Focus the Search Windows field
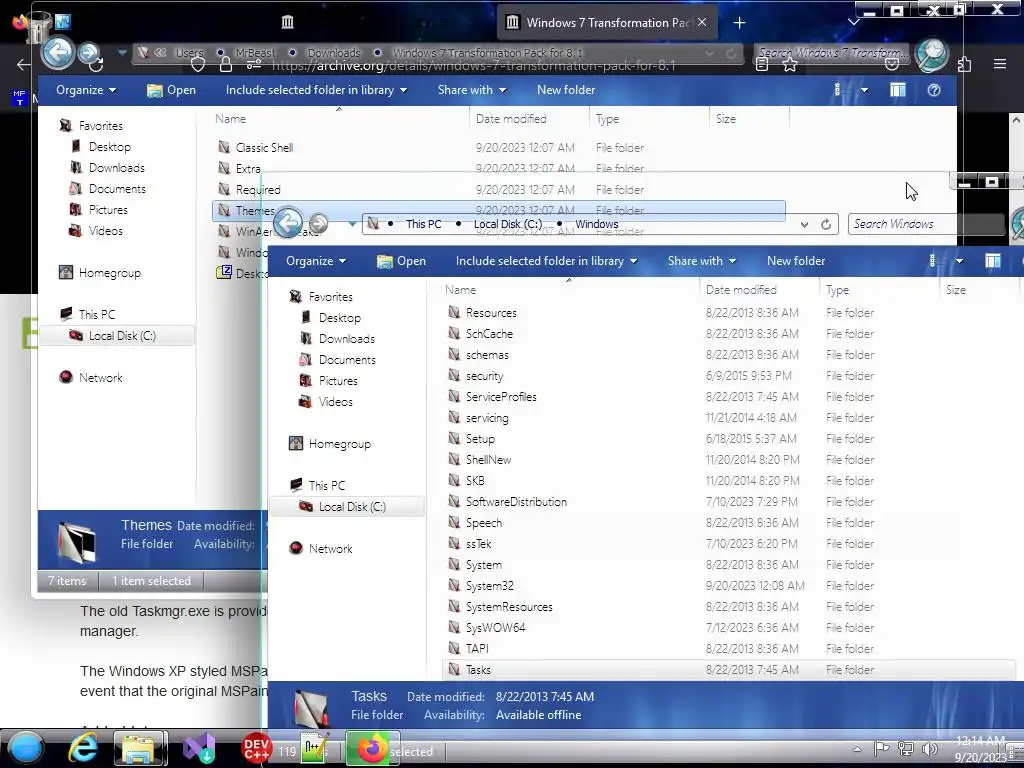Image resolution: width=1024 pixels, height=768 pixels. point(925,224)
